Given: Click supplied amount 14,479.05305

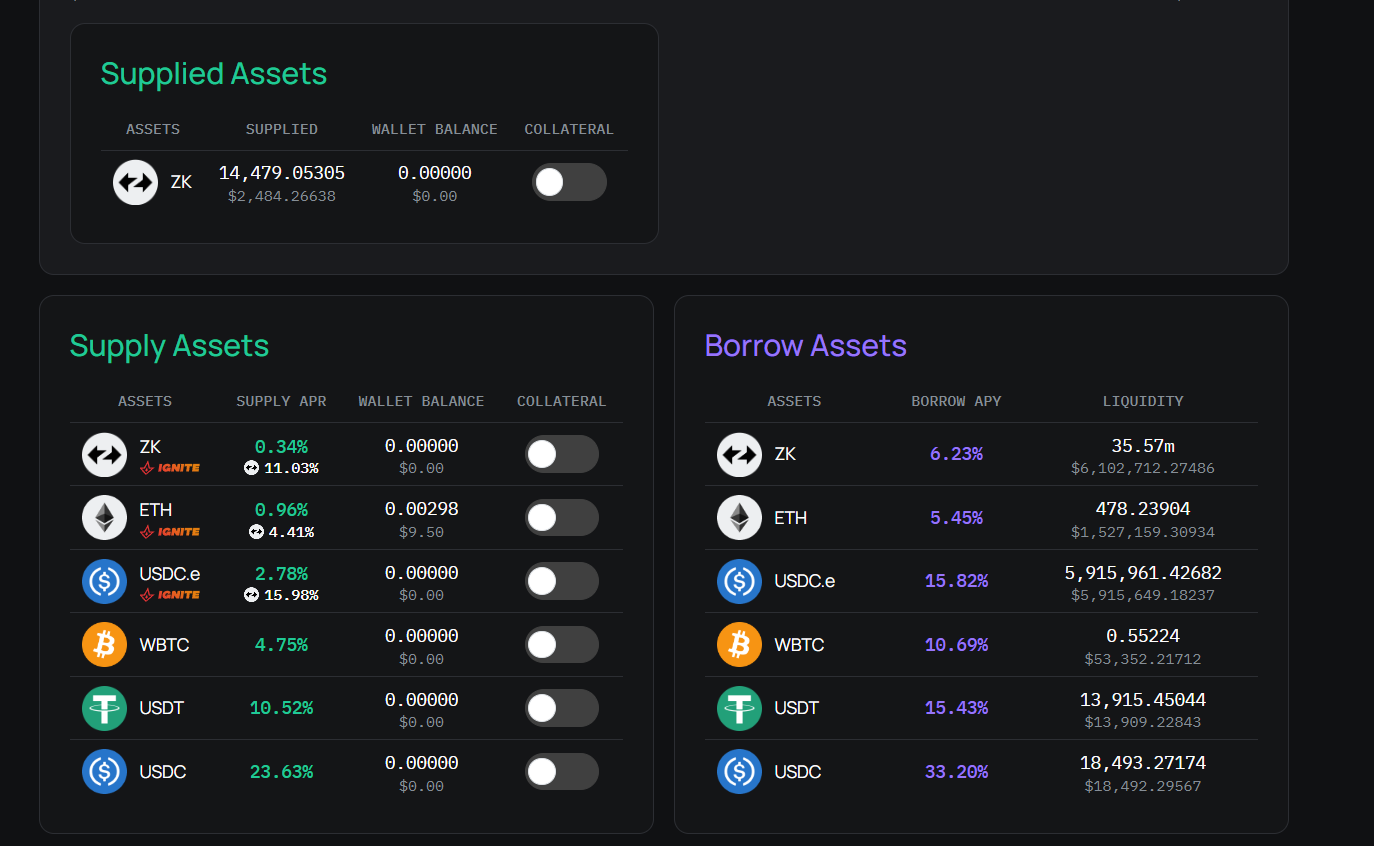Looking at the screenshot, I should tap(282, 173).
